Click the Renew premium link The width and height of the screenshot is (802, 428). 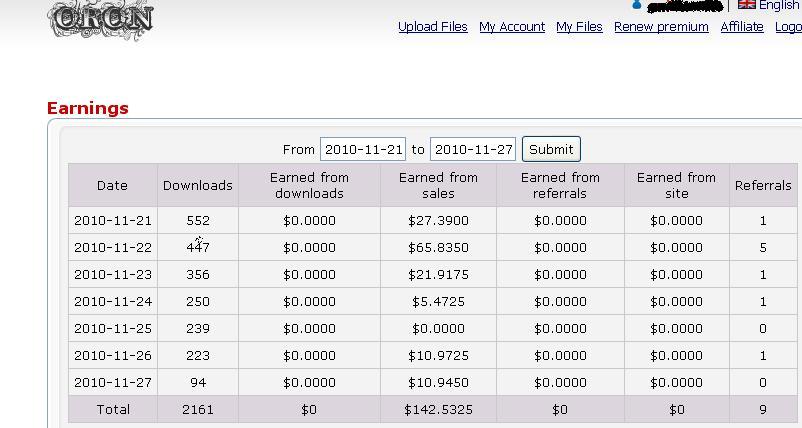(661, 27)
